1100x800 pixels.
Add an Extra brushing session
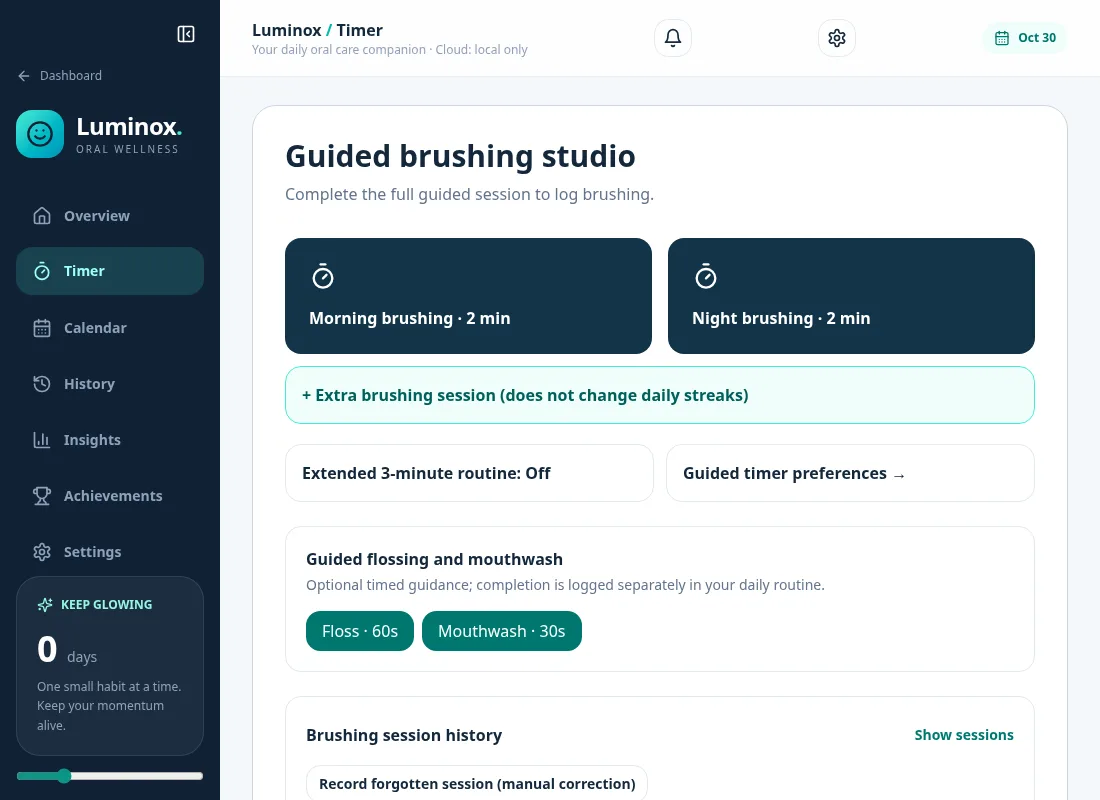660,395
